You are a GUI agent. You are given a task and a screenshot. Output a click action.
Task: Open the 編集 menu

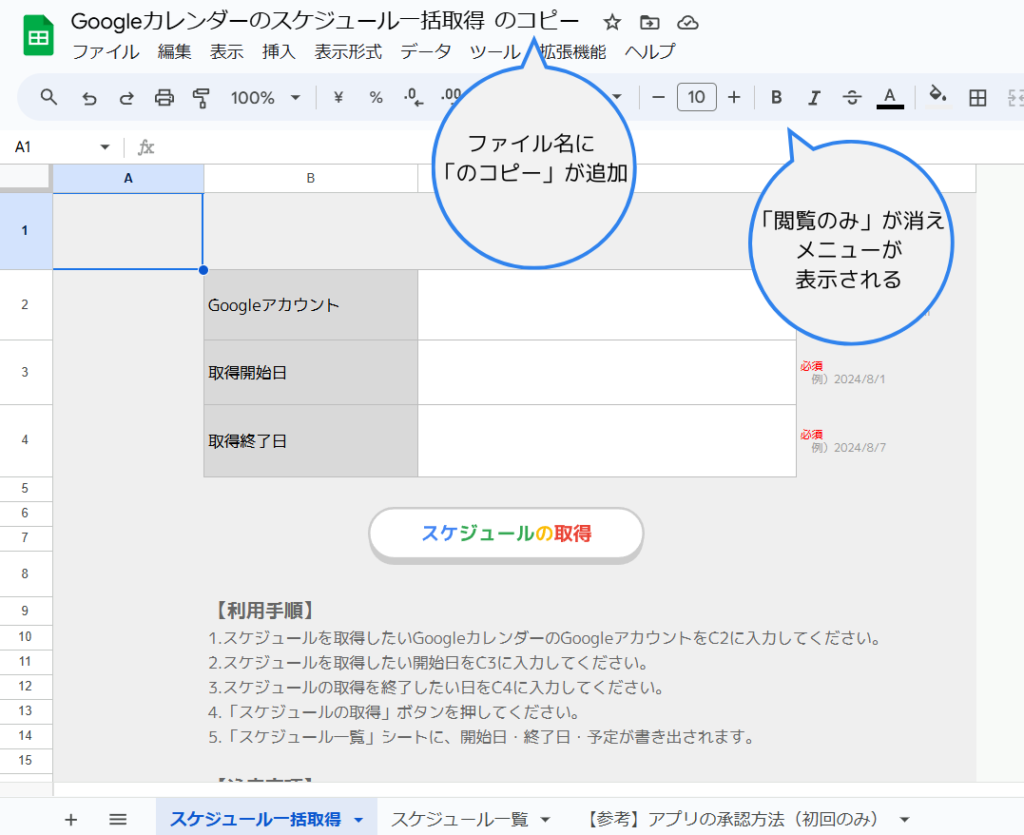[x=174, y=52]
